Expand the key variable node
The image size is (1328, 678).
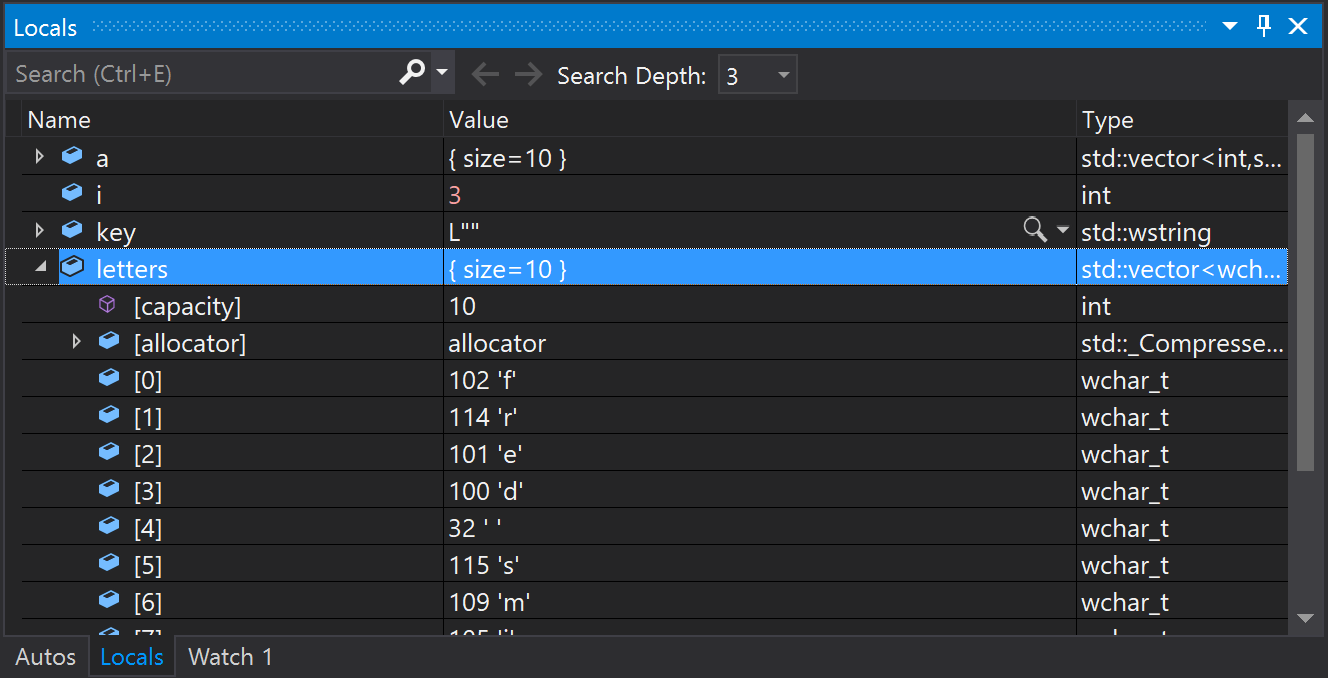tap(39, 229)
